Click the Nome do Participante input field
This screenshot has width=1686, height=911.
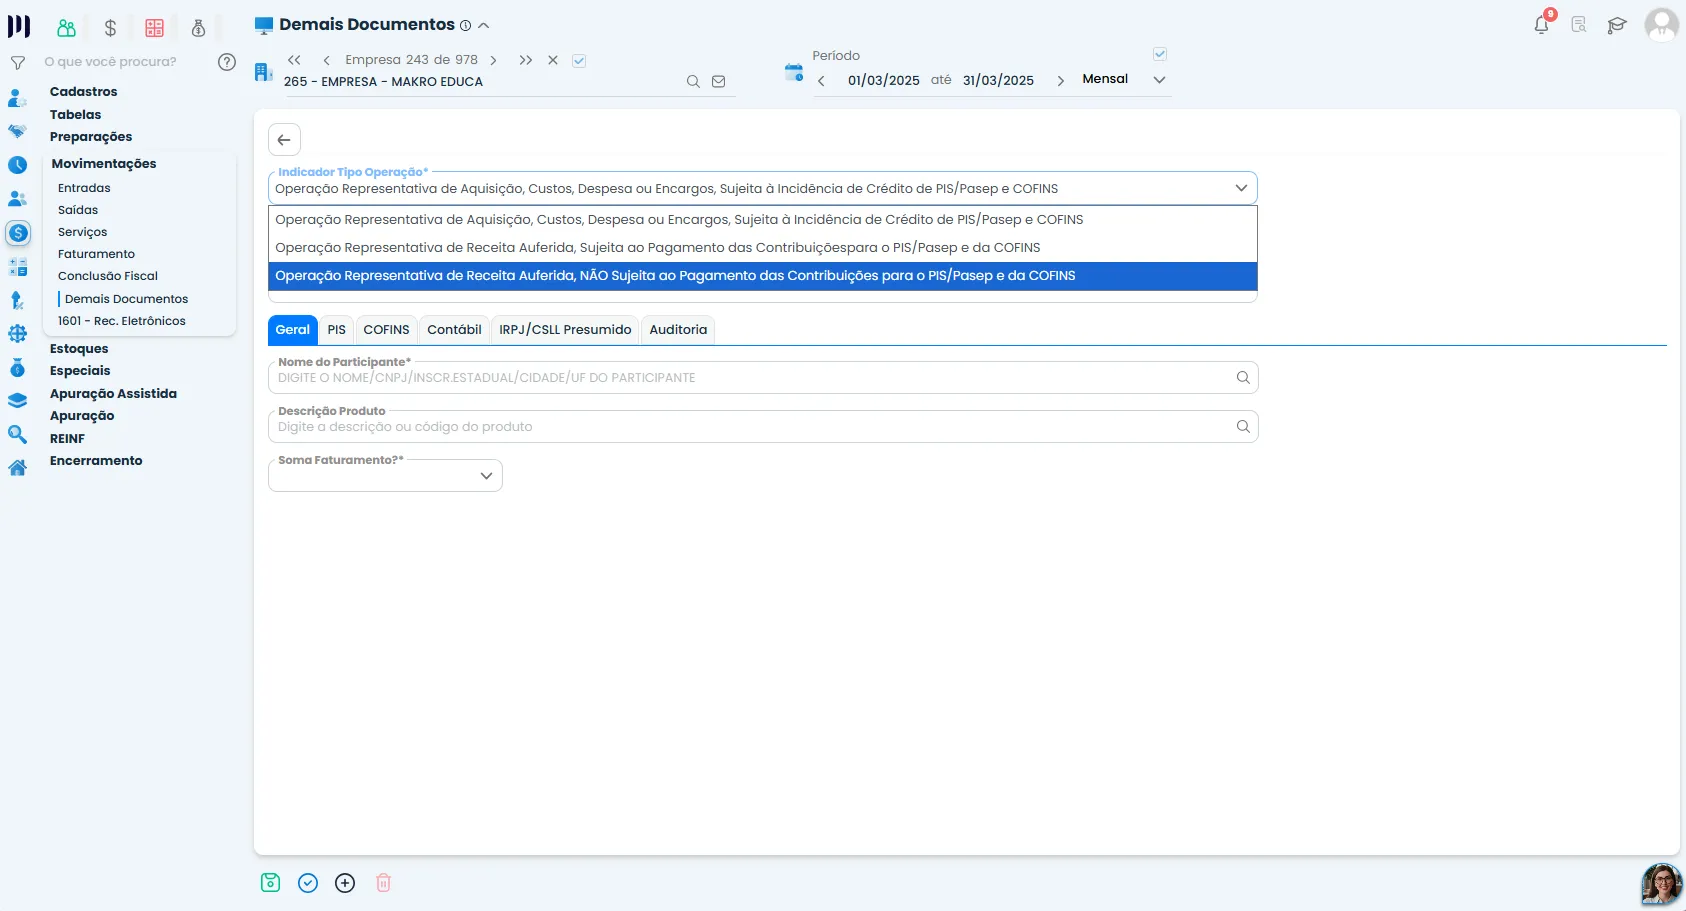(x=763, y=378)
